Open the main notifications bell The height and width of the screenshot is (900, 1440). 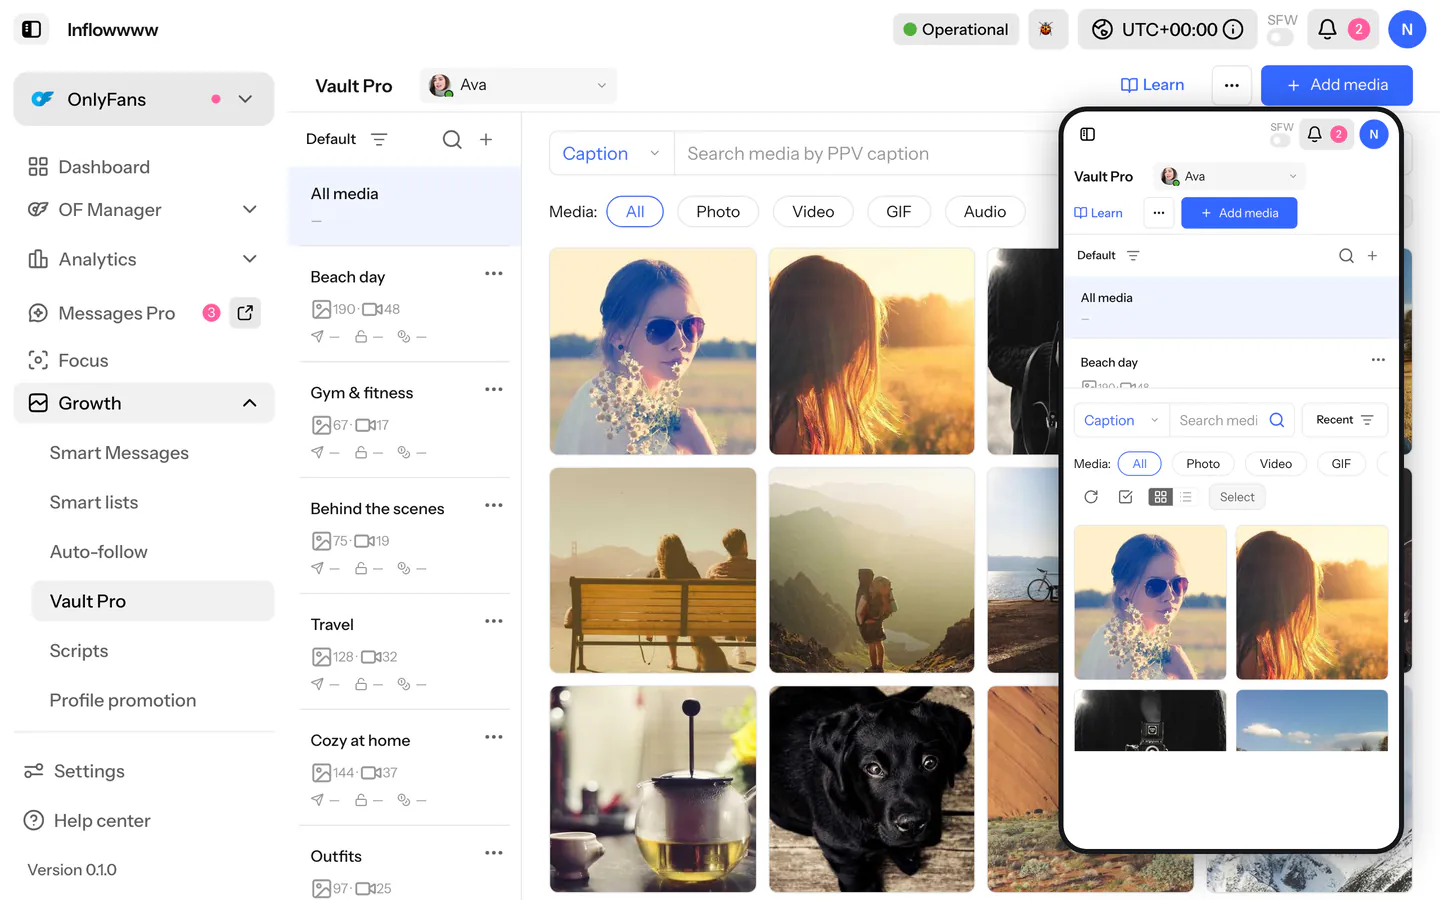1327,29
